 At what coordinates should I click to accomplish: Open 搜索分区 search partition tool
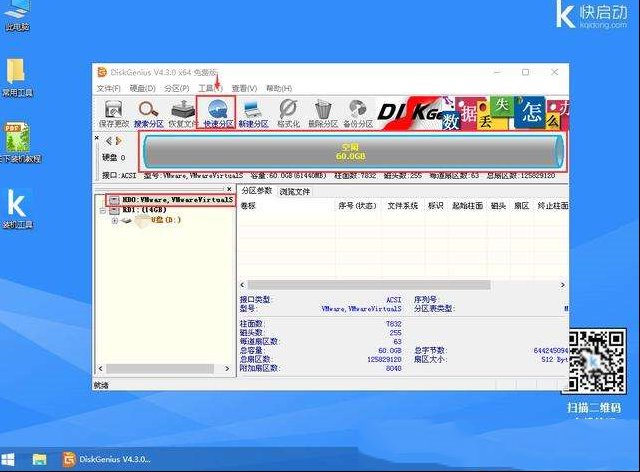[149, 113]
